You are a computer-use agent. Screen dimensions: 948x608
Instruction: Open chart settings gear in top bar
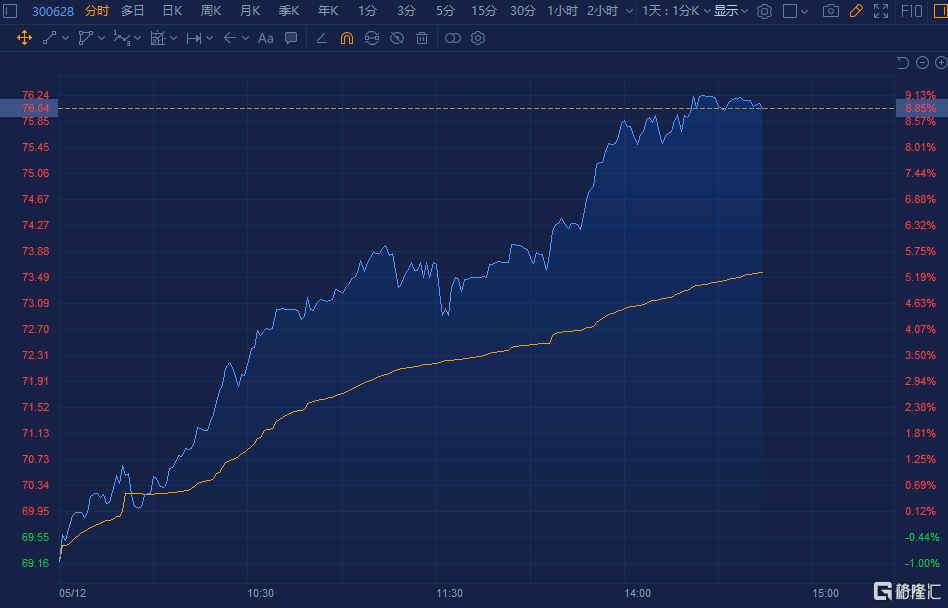point(764,11)
